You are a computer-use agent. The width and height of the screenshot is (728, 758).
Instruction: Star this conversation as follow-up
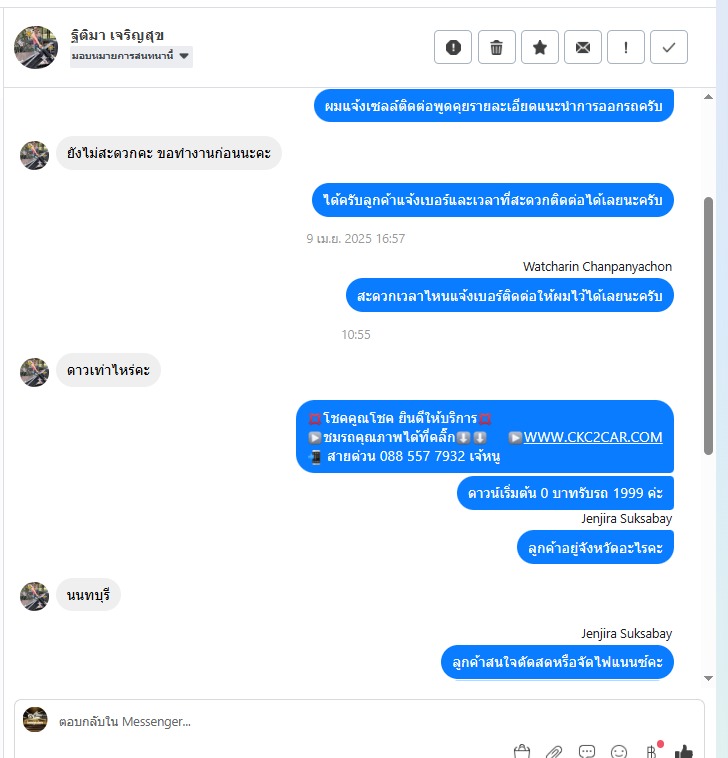tap(539, 47)
